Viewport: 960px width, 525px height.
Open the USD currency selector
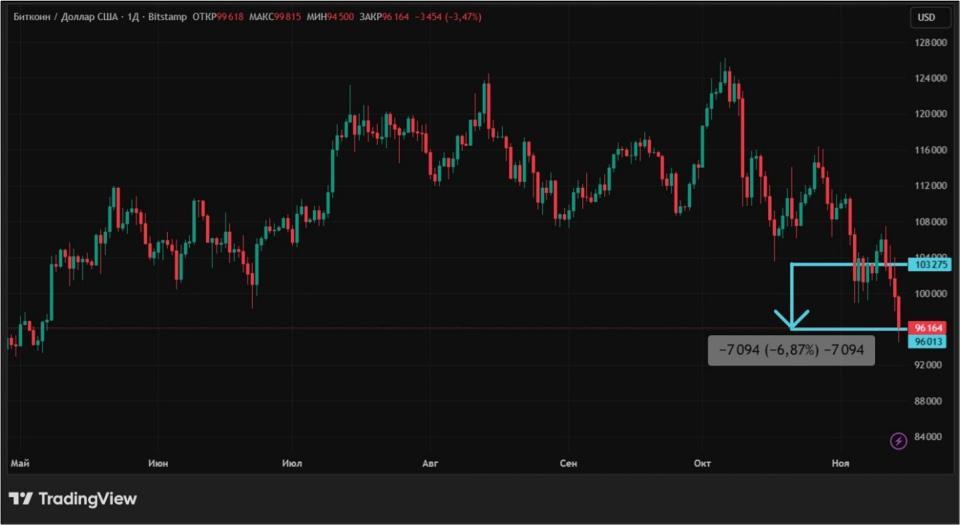coord(927,17)
